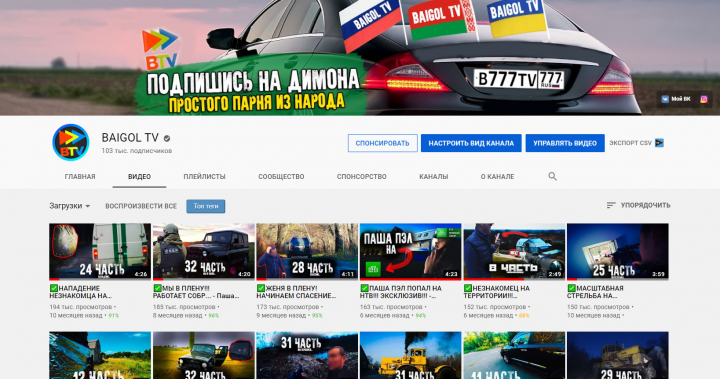
Task: Click the '91%' like rating
Action: 113,316
